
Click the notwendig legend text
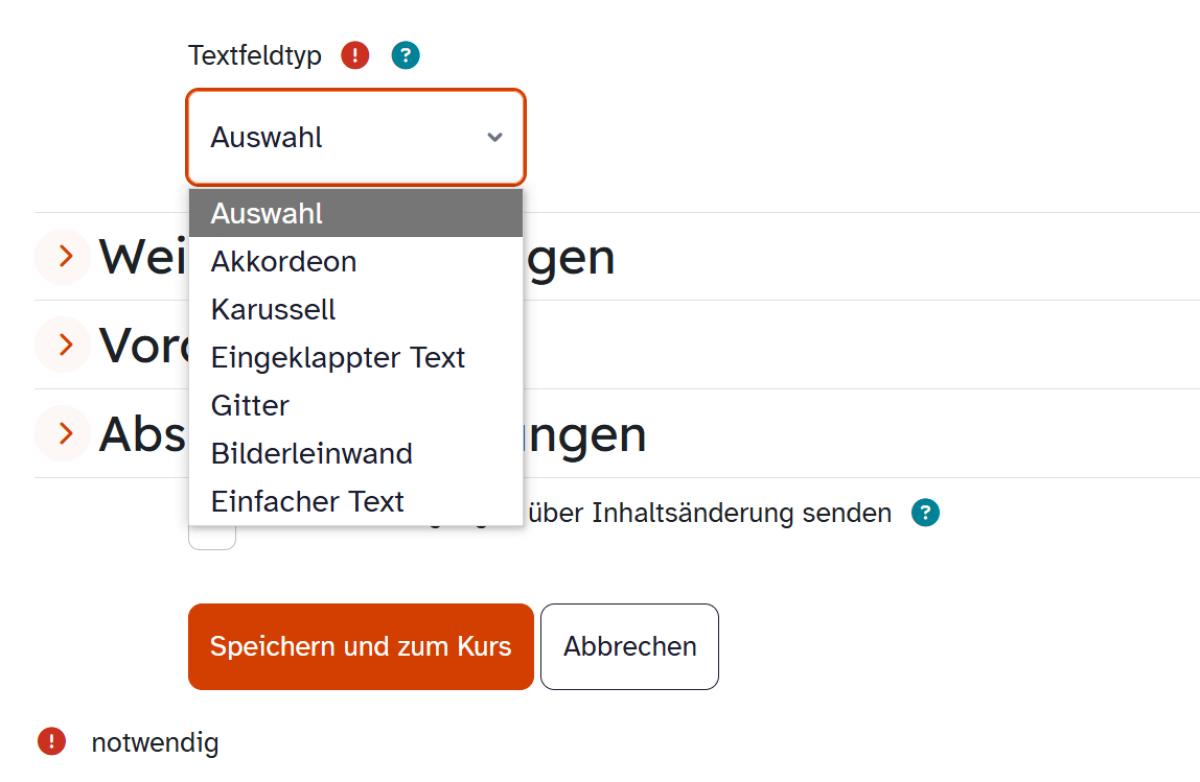coord(155,742)
